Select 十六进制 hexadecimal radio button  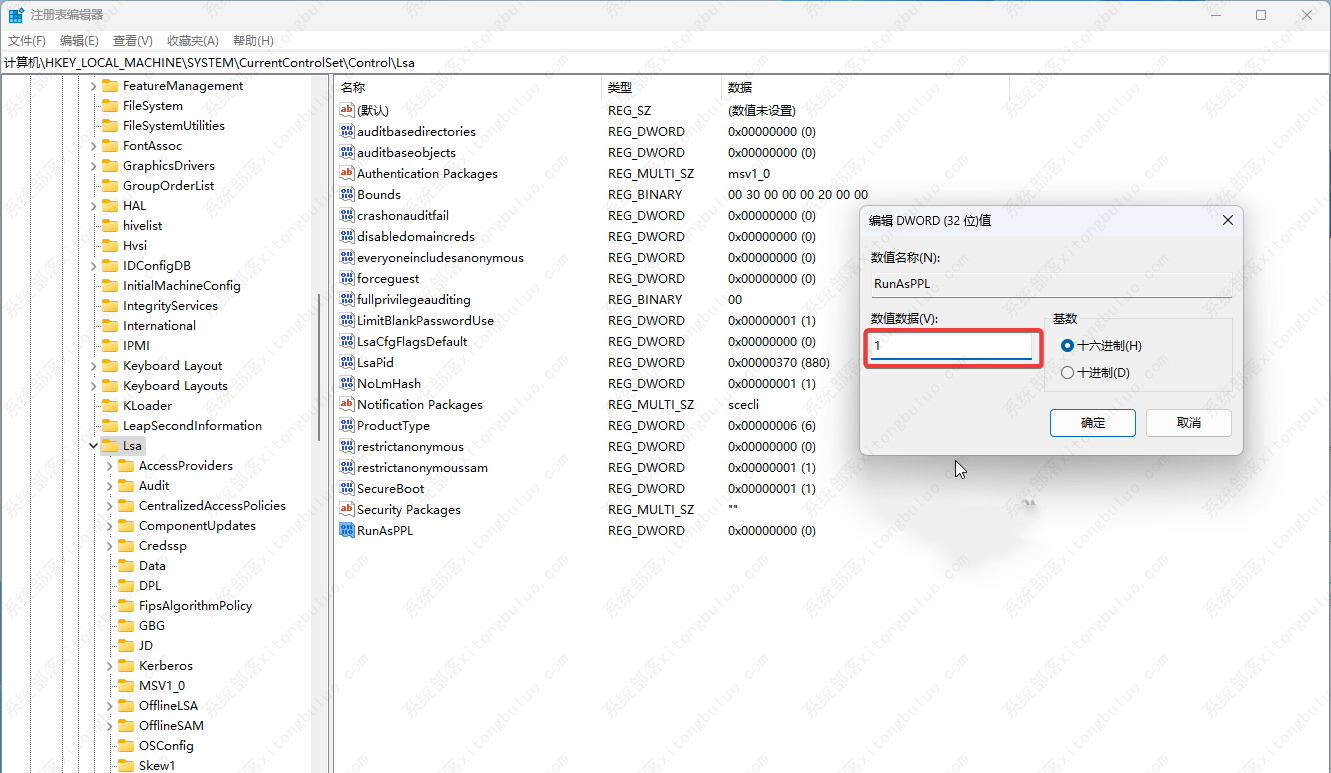[x=1067, y=346]
